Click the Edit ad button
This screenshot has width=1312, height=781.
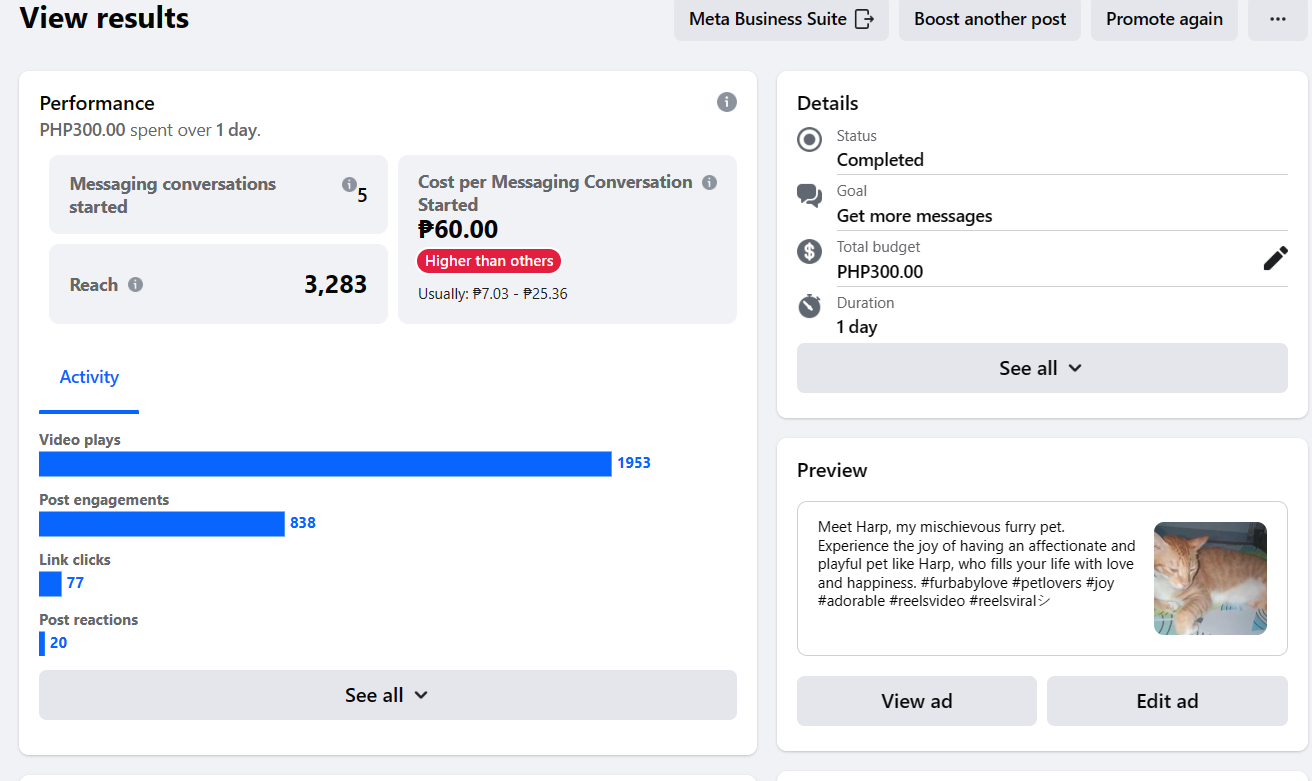1167,701
